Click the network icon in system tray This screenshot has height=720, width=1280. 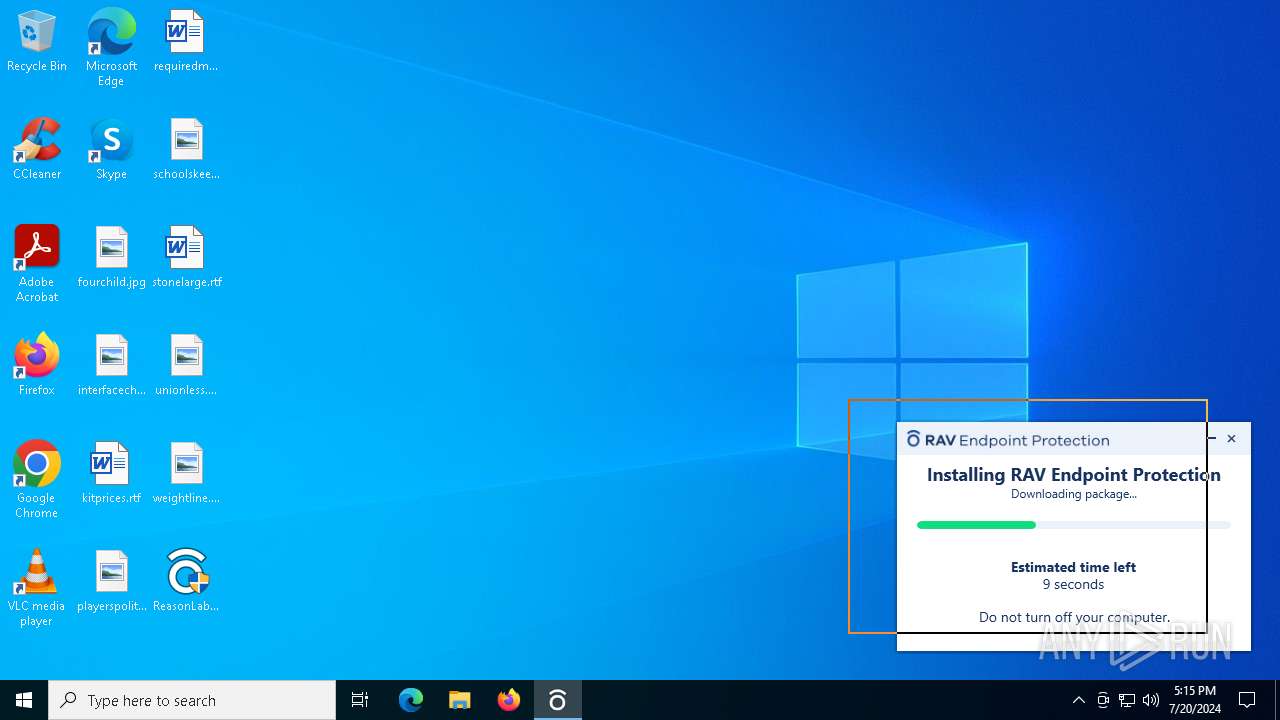point(1127,700)
